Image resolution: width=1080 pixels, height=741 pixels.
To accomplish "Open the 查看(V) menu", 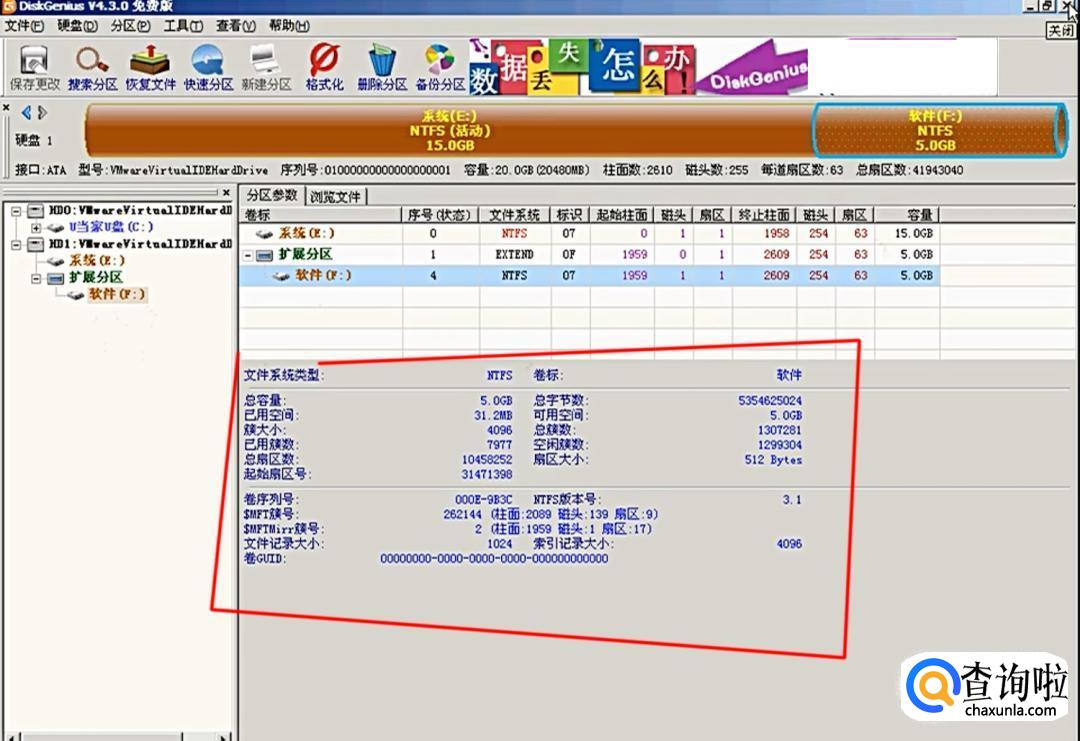I will click(x=236, y=26).
